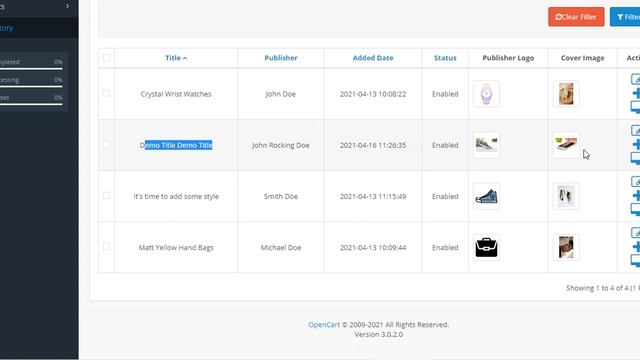Open the Crystal Wrist Watches cover image
The width and height of the screenshot is (640, 360).
coord(566,94)
